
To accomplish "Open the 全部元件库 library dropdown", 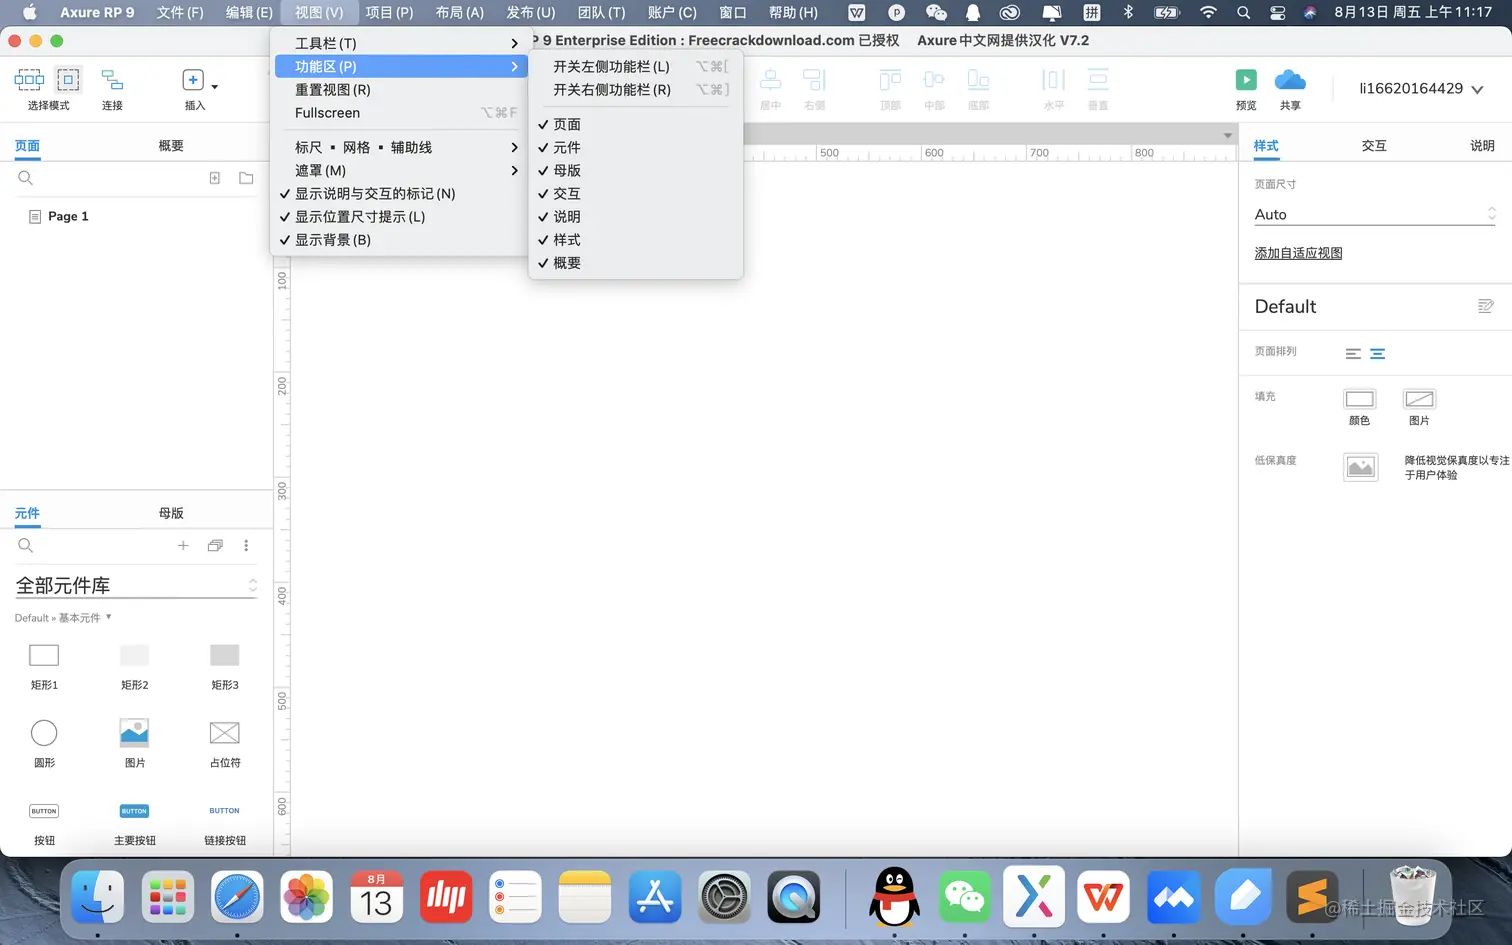I will click(136, 586).
